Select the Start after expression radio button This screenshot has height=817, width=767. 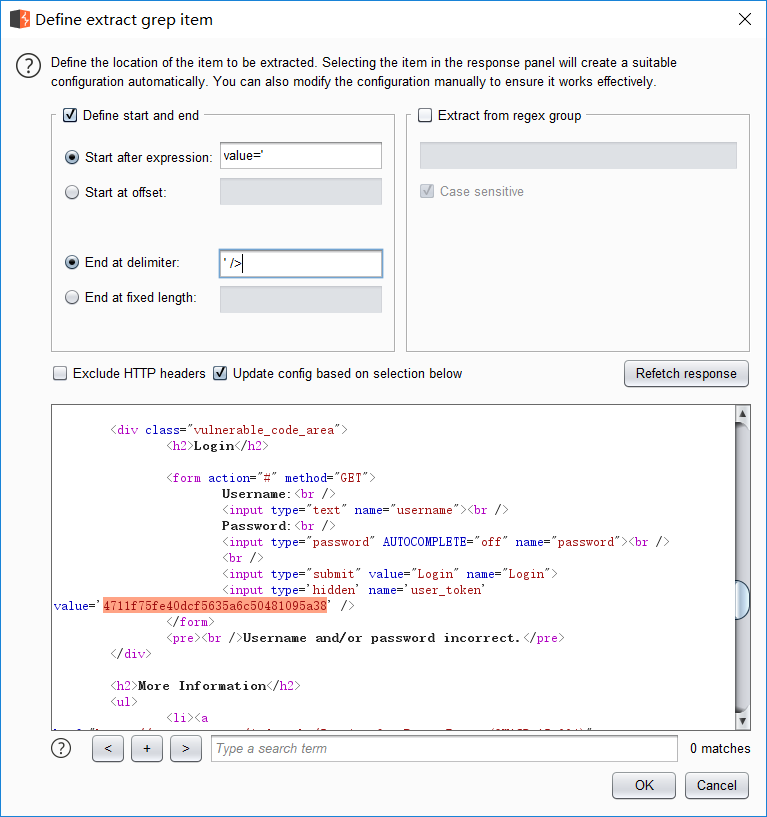click(72, 157)
